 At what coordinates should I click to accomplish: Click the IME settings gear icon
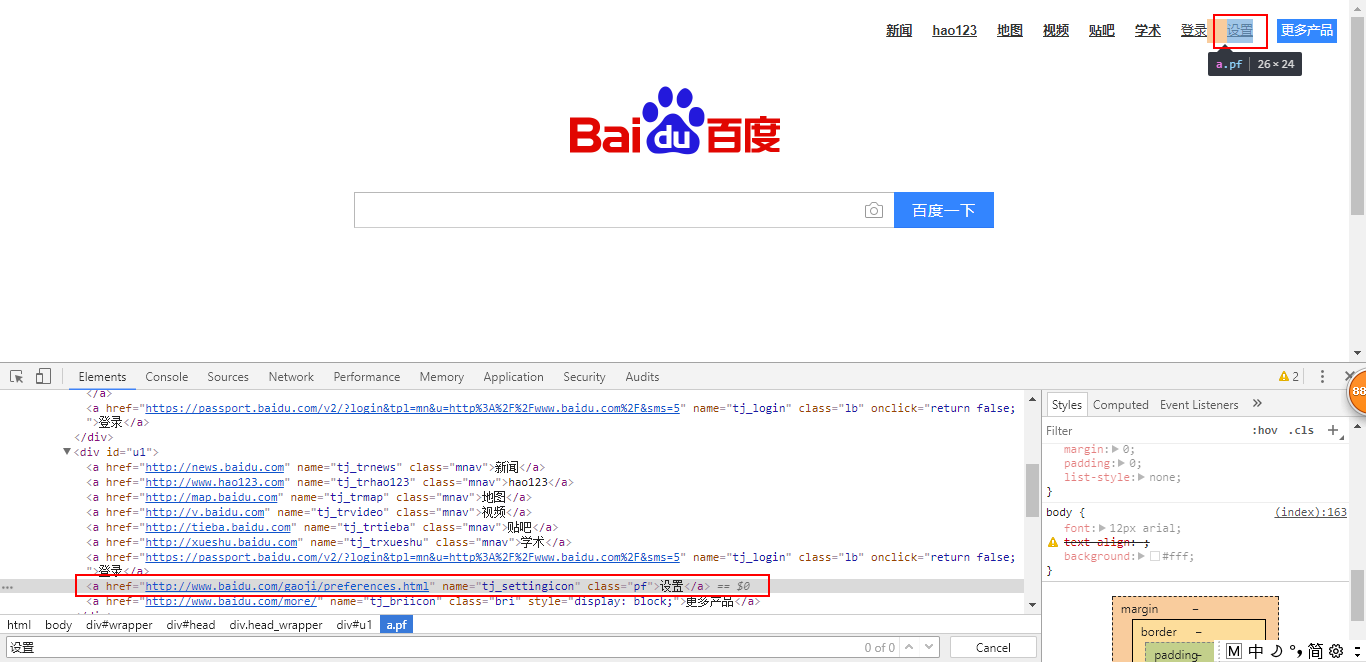[x=1335, y=651]
